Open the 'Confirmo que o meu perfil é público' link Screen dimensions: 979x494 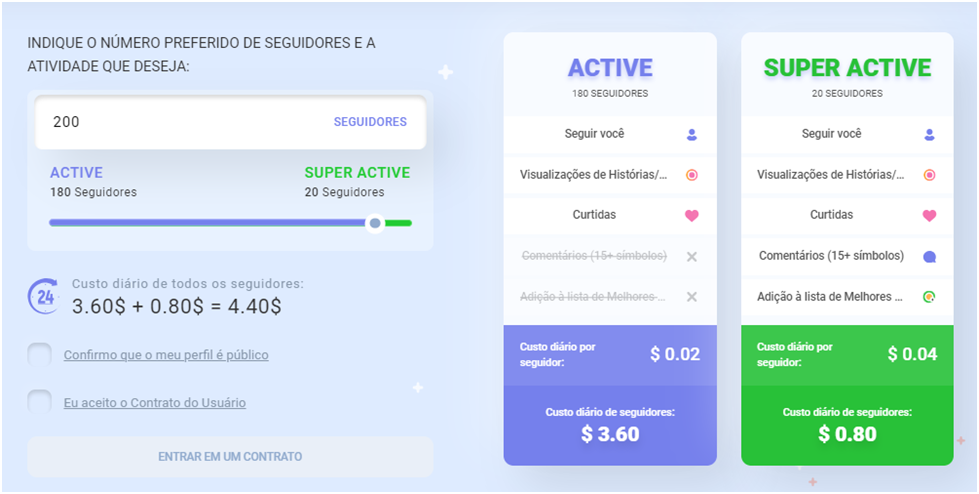pyautogui.click(x=166, y=355)
